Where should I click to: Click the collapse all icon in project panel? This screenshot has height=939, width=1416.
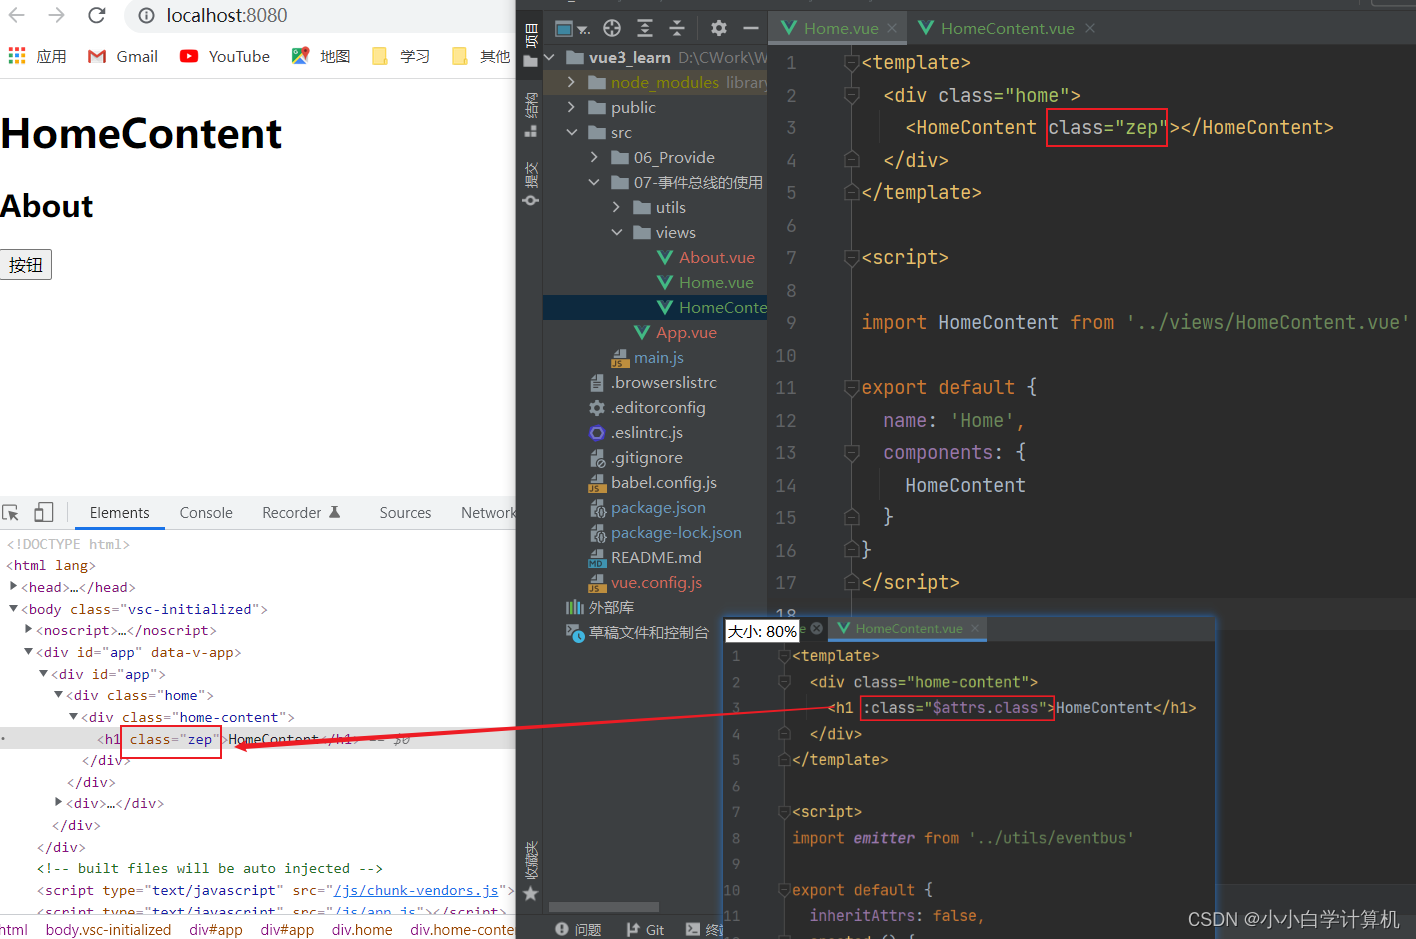[677, 28]
